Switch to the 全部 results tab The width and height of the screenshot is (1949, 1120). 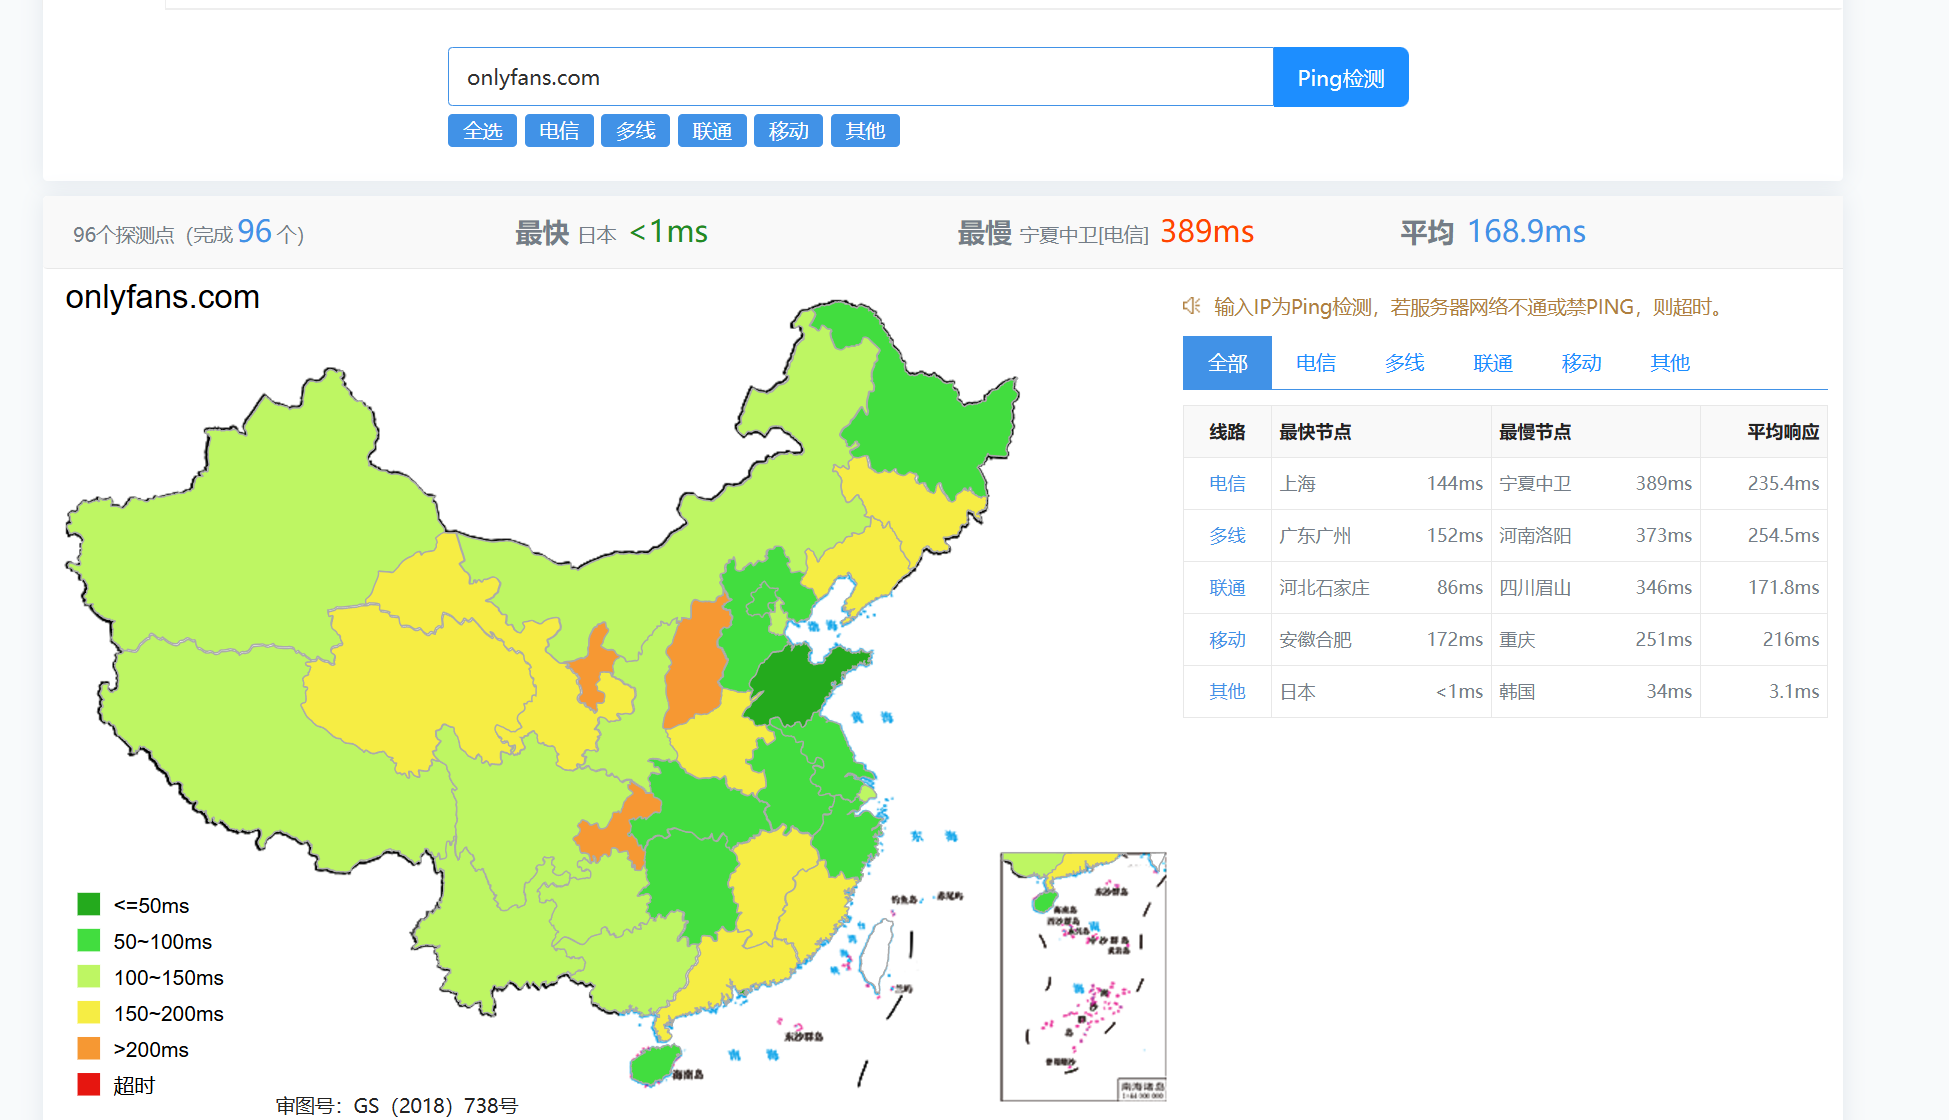[1227, 363]
